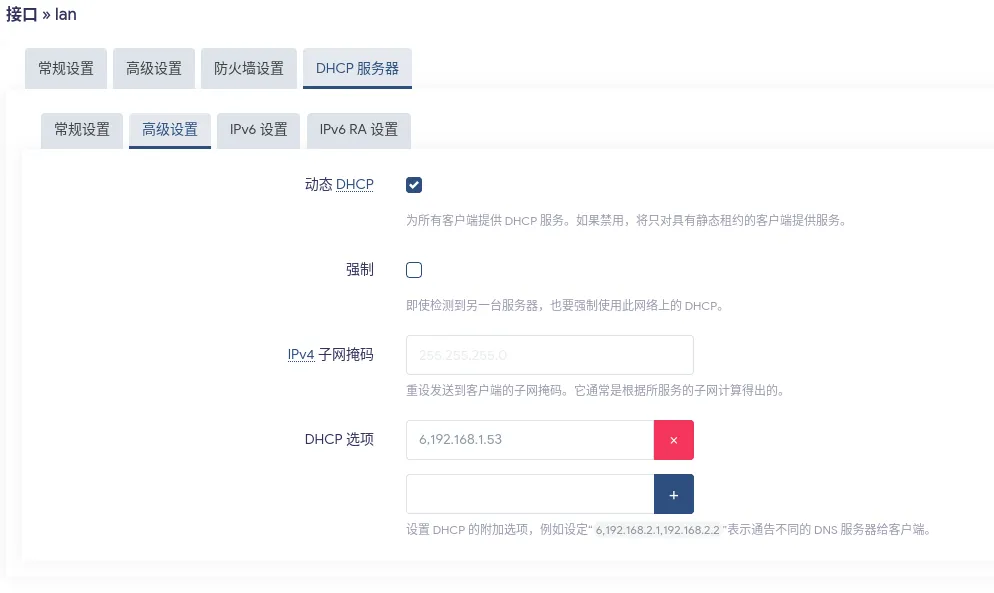The image size is (994, 593).
Task: Select the DHCP 服务器 tab
Action: click(x=357, y=68)
